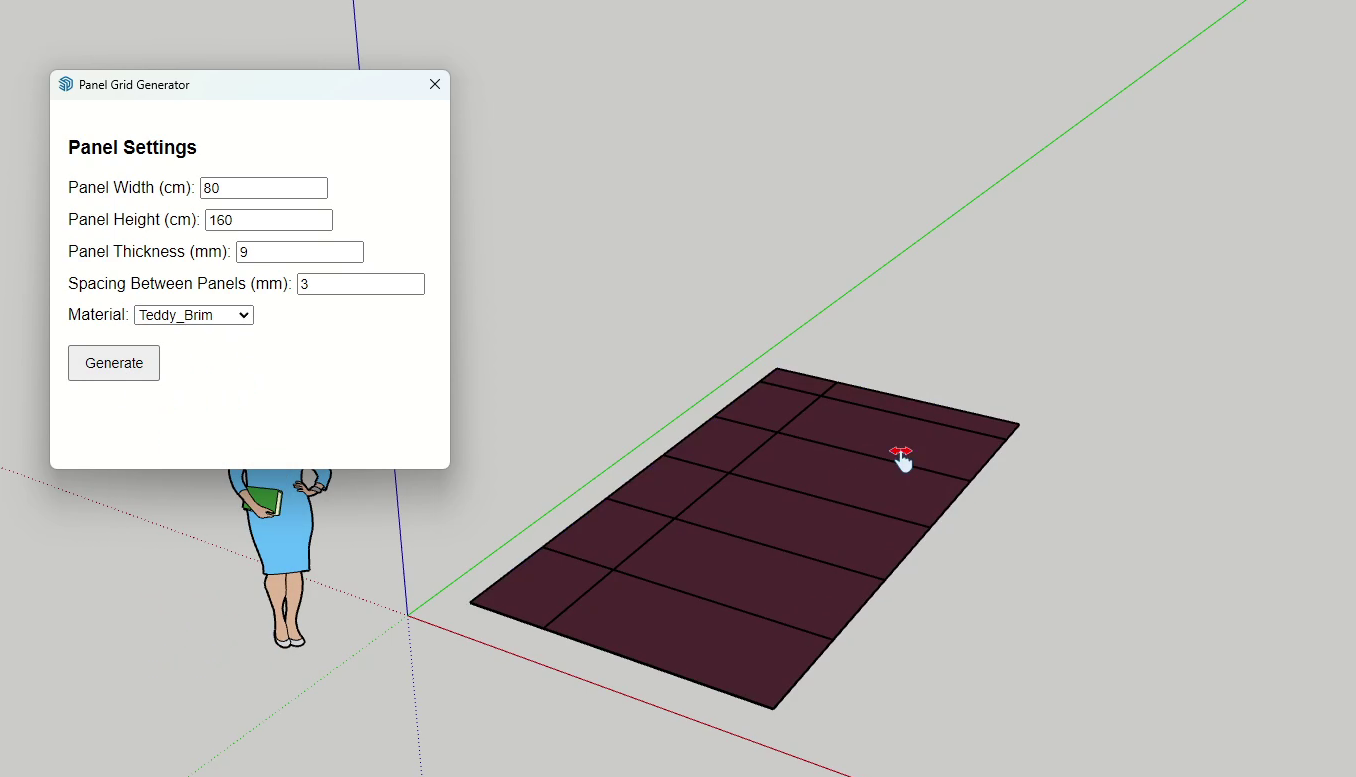Select the woman scale figure's blue dress

pyautogui.click(x=284, y=540)
